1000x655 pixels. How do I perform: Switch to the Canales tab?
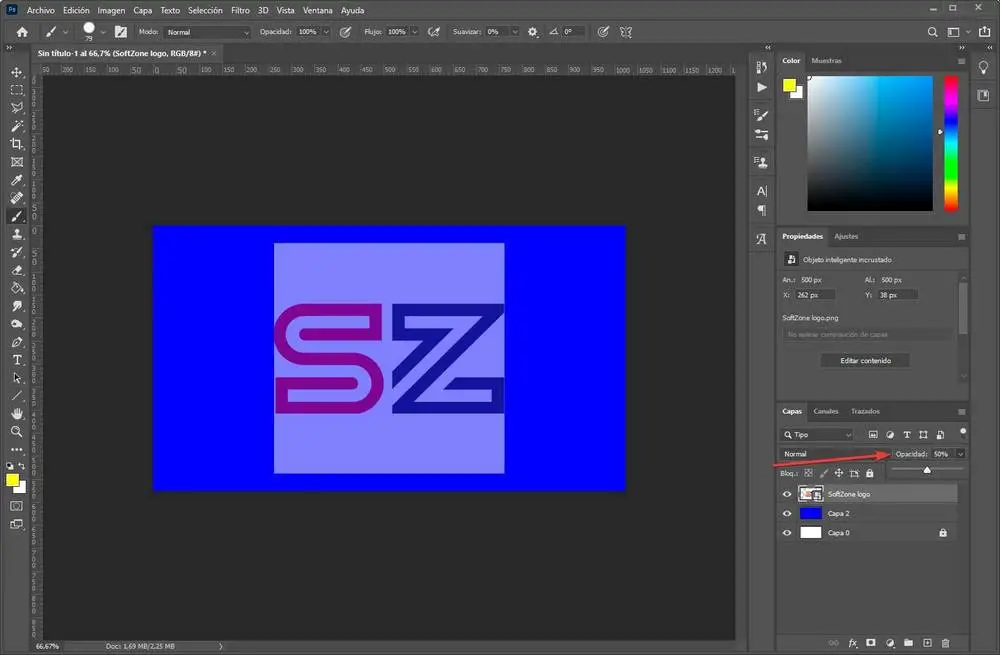pos(826,411)
